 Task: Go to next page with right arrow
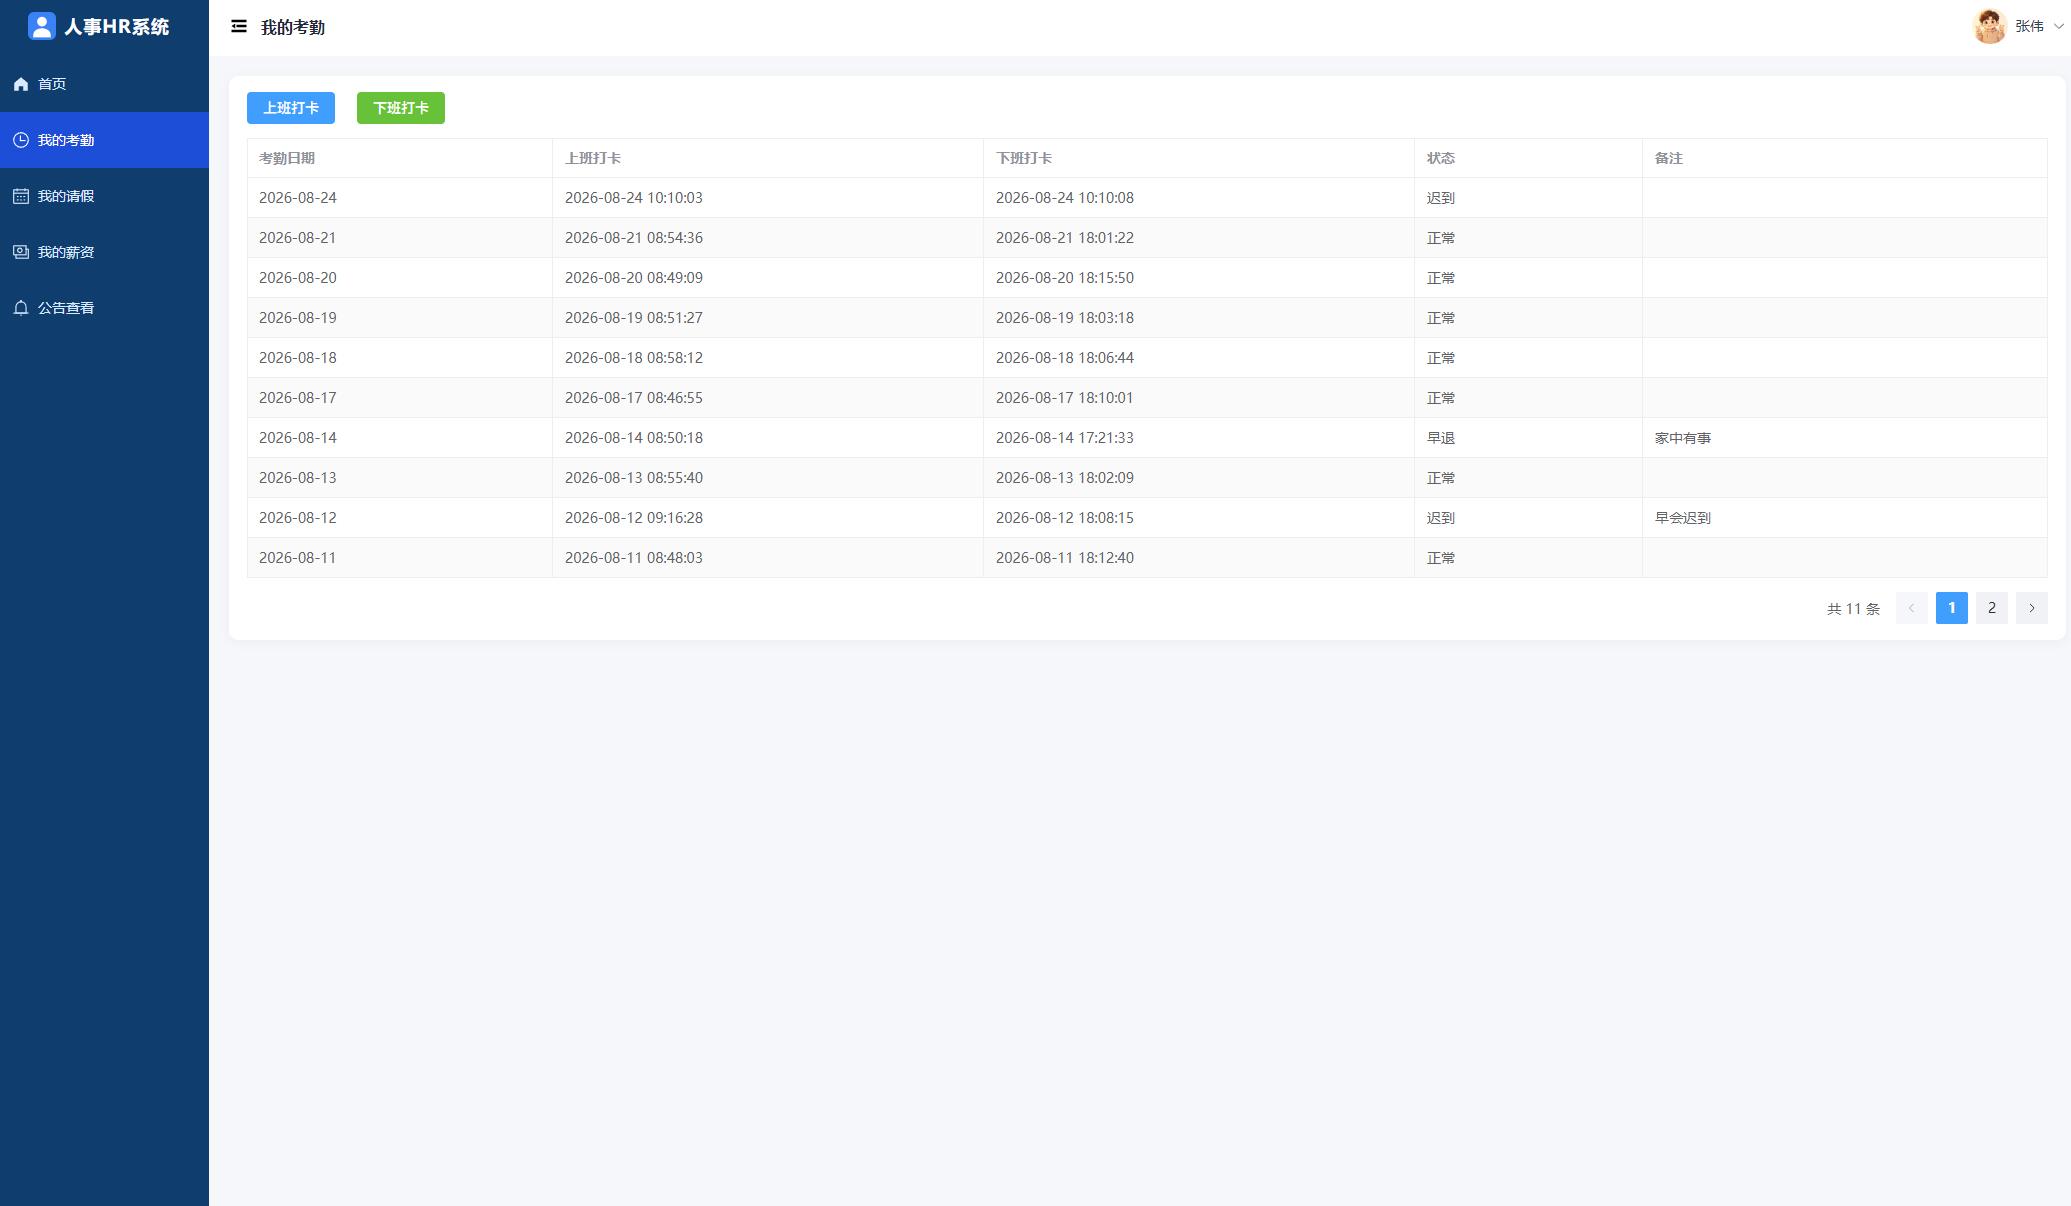click(2031, 608)
